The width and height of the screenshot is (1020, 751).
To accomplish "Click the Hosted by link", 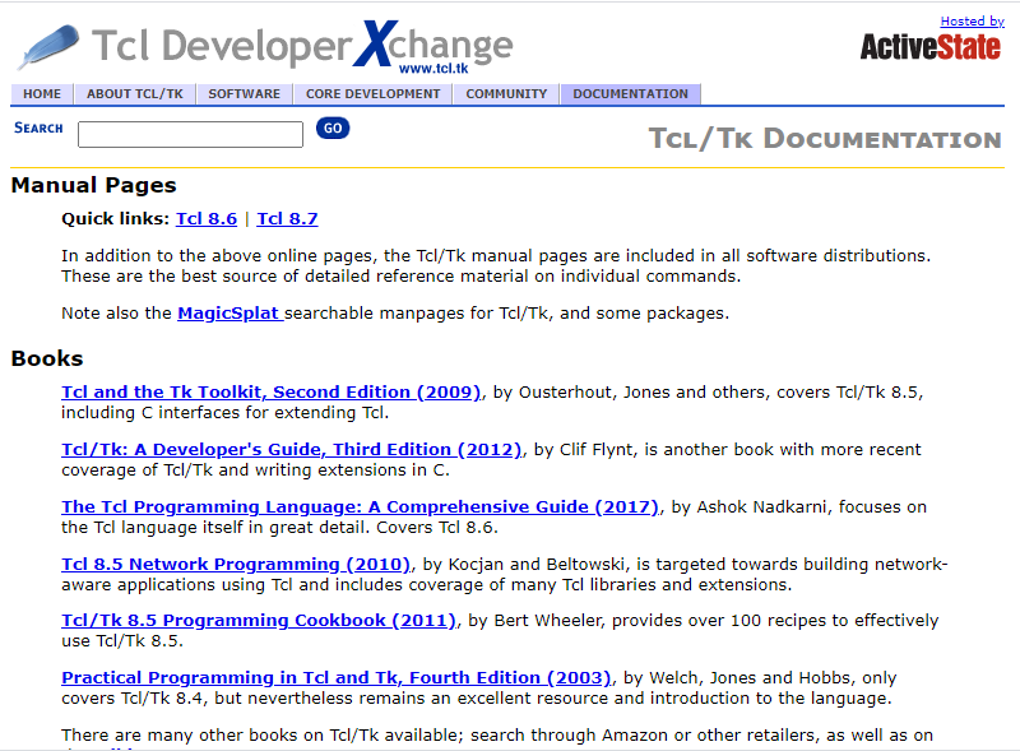I will [x=971, y=21].
